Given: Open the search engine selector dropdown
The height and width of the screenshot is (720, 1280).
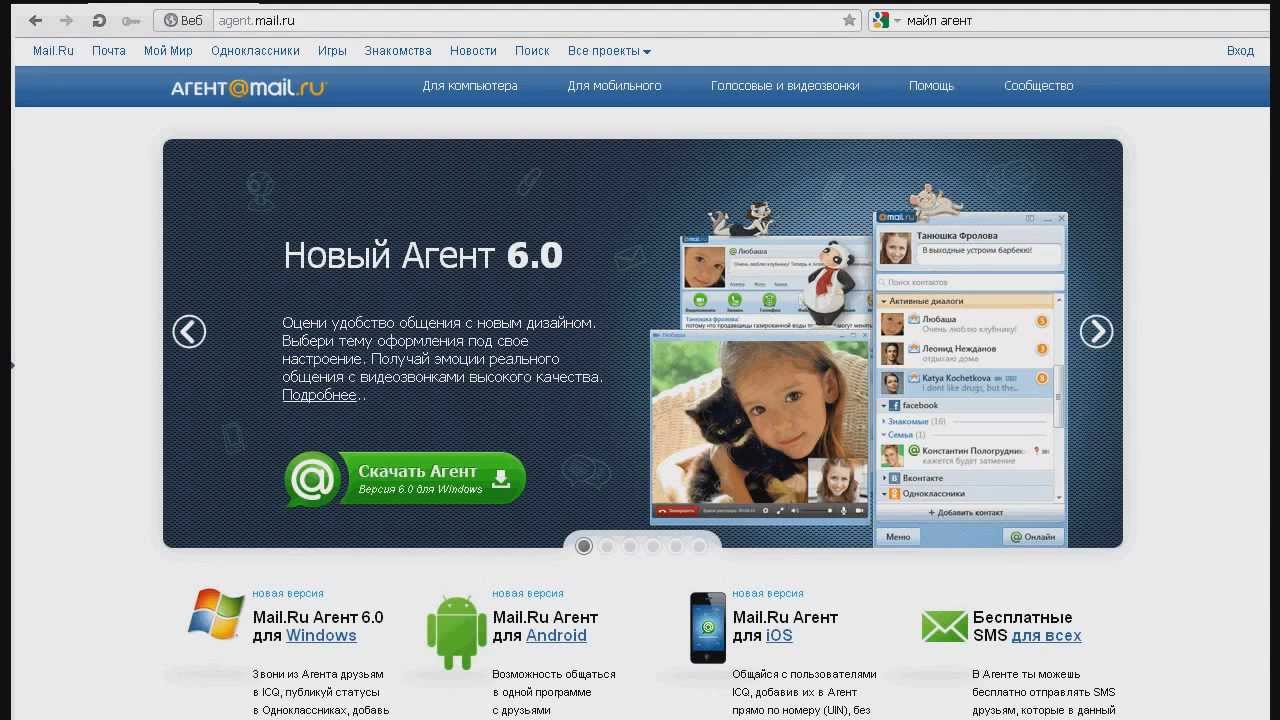Looking at the screenshot, I should coord(884,20).
